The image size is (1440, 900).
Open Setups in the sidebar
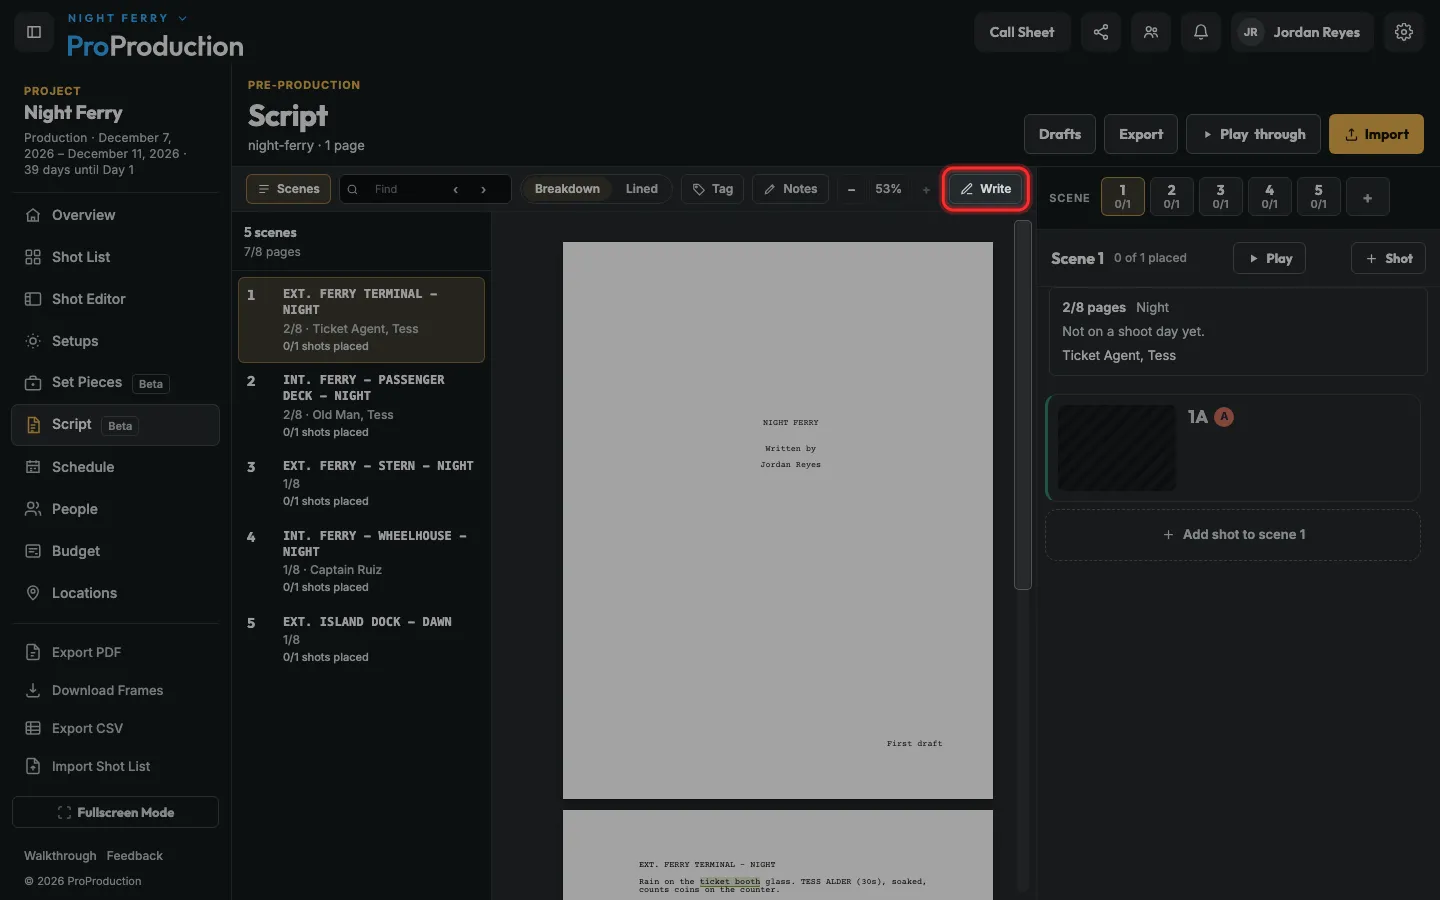[x=115, y=341]
